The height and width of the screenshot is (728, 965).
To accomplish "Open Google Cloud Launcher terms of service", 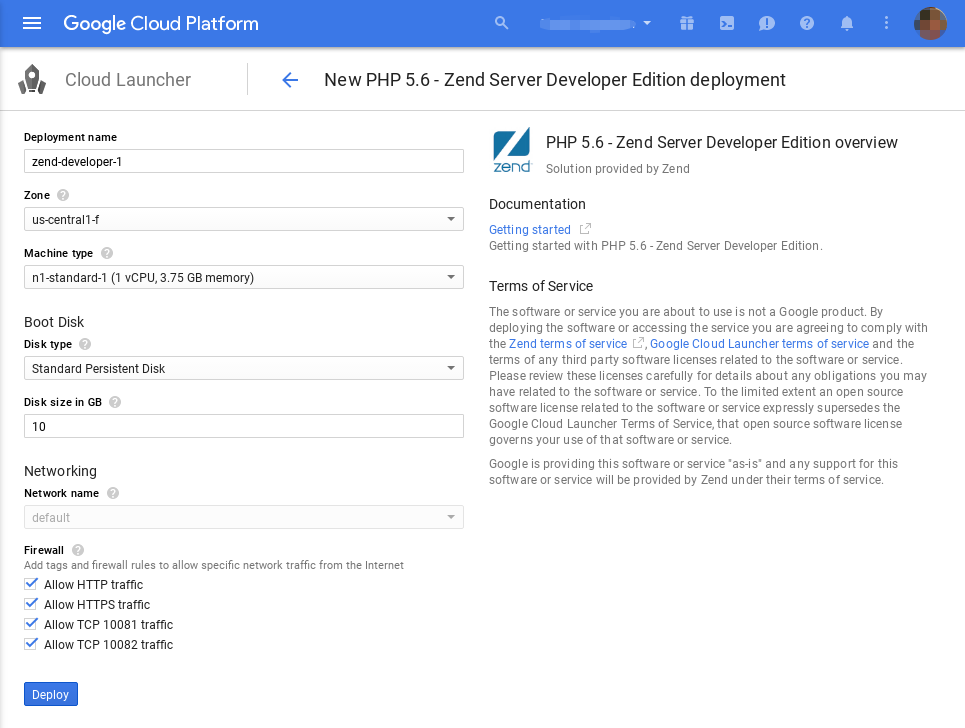I will coord(759,343).
